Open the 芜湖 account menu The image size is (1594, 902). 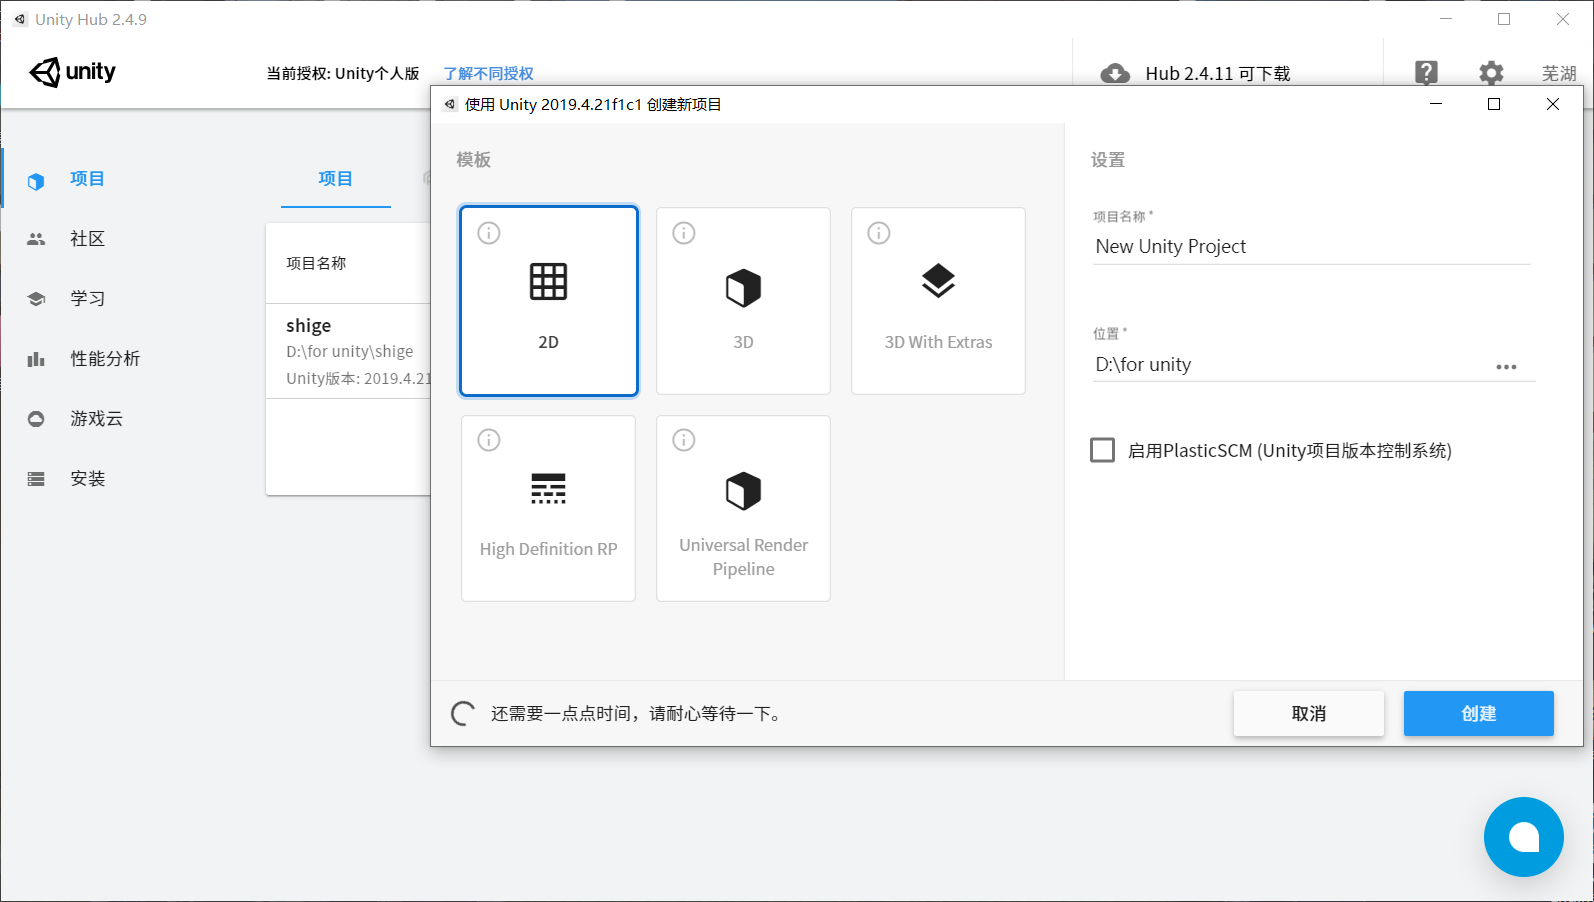click(x=1558, y=73)
